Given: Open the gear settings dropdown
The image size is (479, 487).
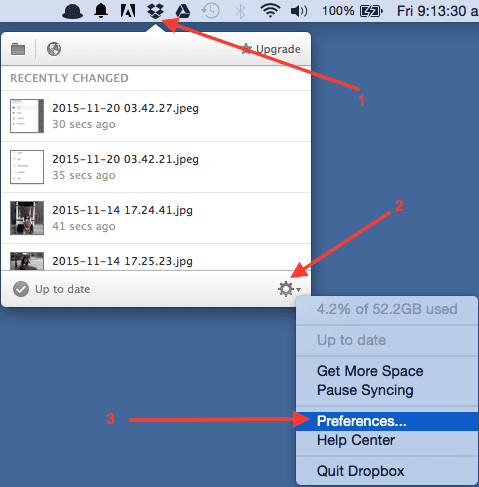Looking at the screenshot, I should 289,289.
